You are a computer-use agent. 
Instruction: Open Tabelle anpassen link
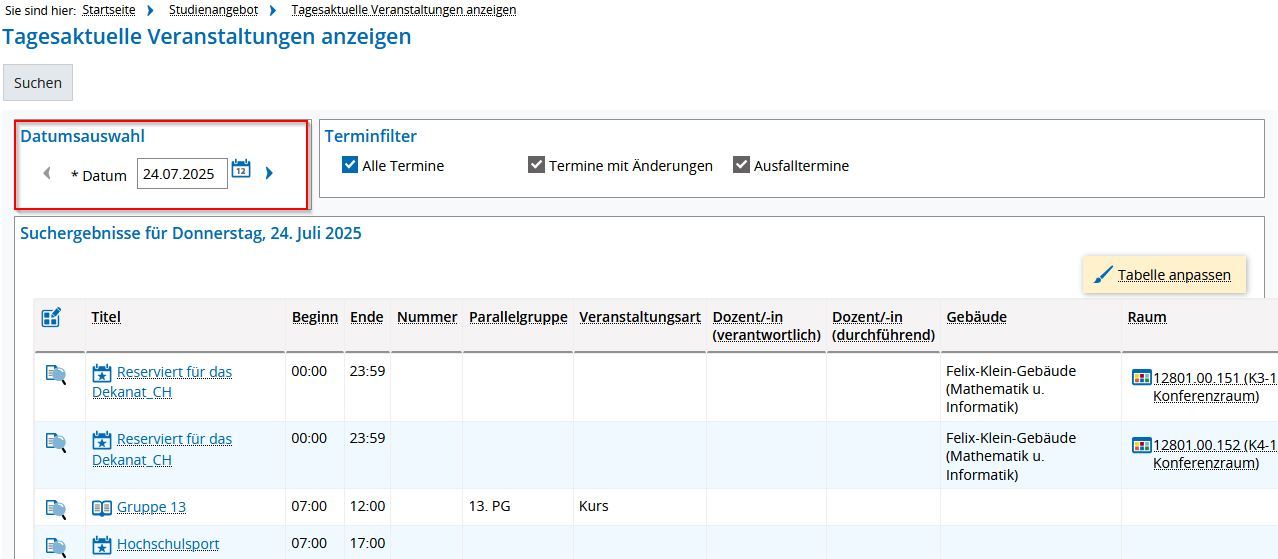point(1174,275)
